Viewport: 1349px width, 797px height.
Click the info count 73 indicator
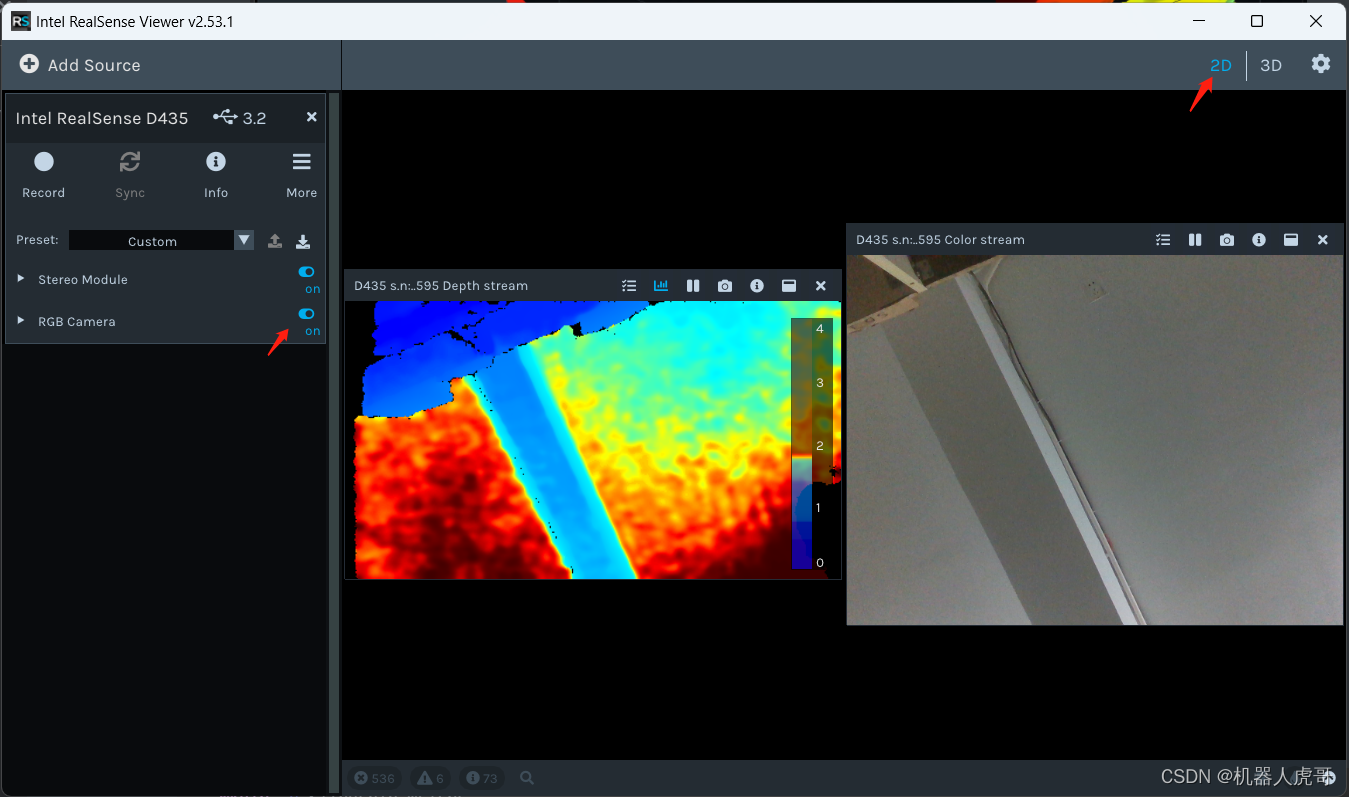[483, 778]
